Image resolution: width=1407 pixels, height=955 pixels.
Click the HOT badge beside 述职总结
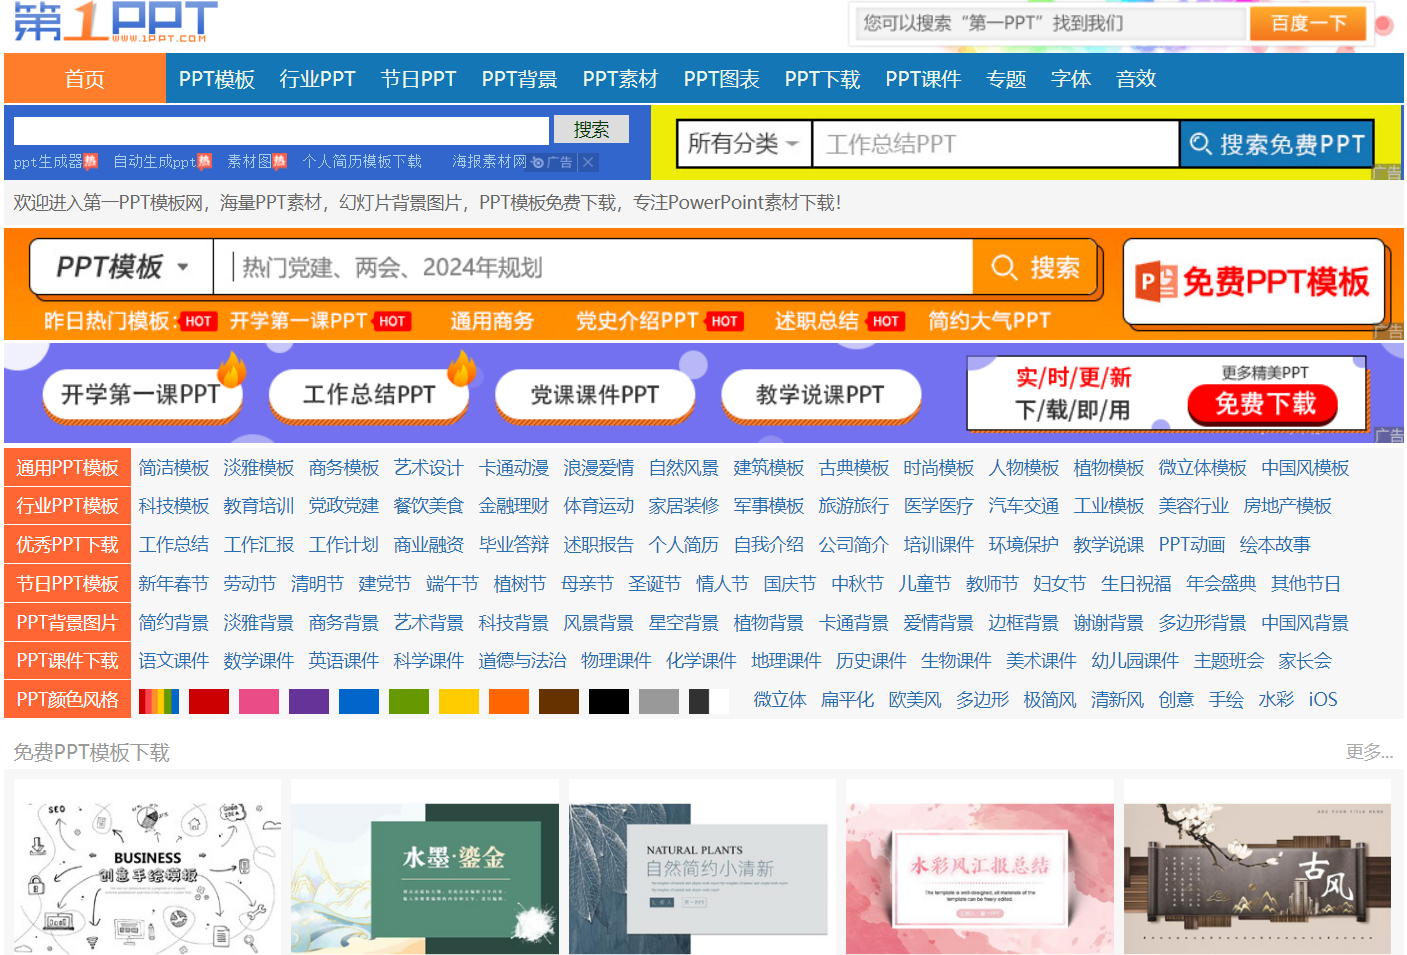coord(884,321)
